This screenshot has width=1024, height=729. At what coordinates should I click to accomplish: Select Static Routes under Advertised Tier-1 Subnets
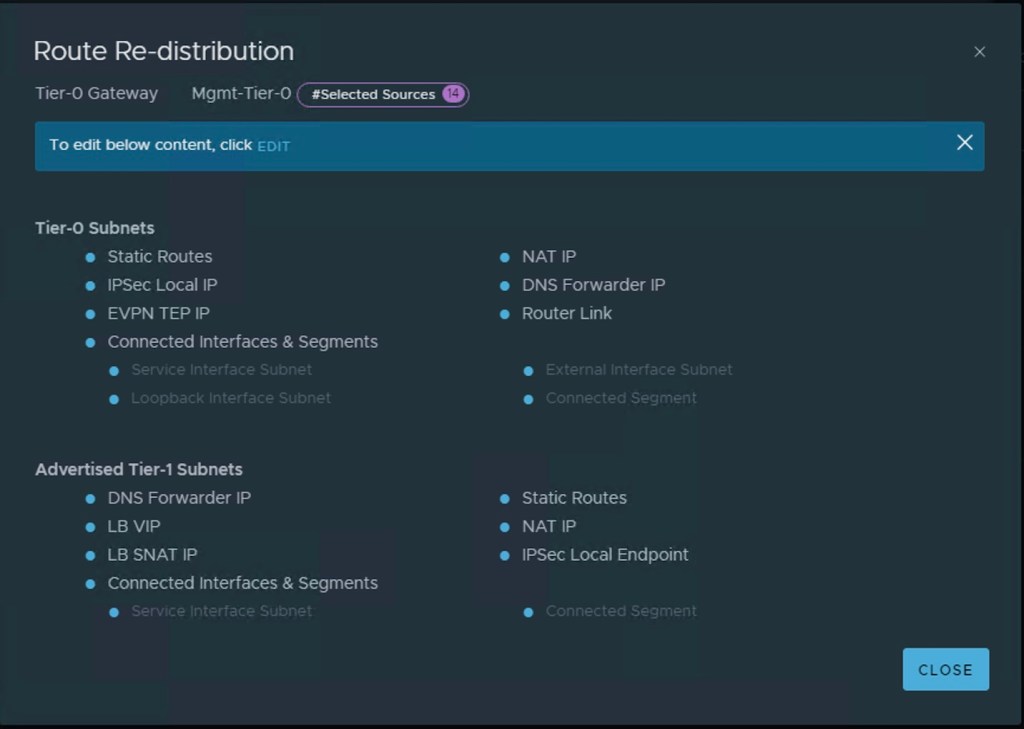(x=574, y=498)
